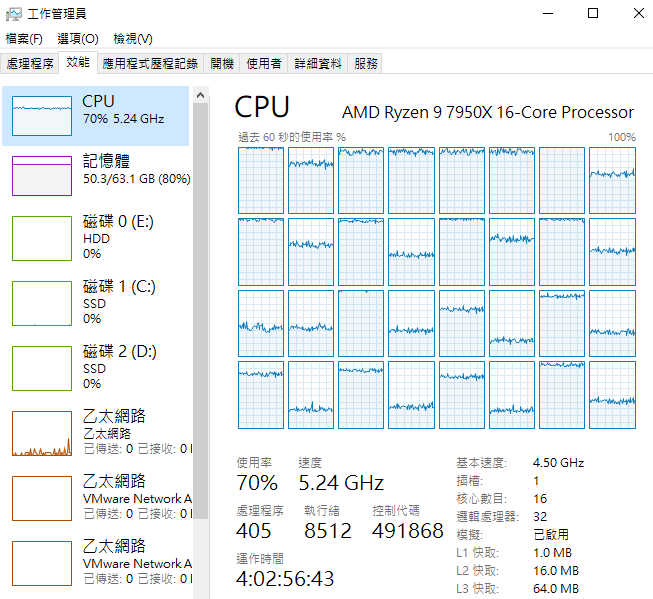Click the AMD Ryzen 9 7950X processor name
Viewport: 653px width, 599px height.
point(488,112)
